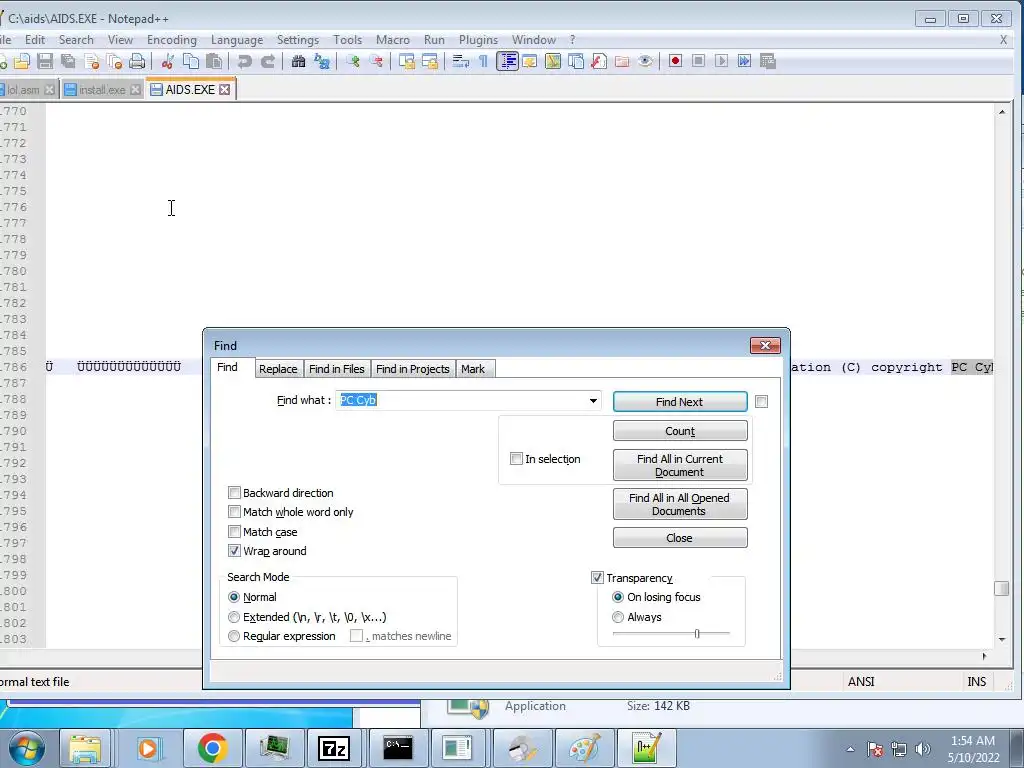Image resolution: width=1024 pixels, height=768 pixels.
Task: Click the Close button in Find dialog
Action: (x=680, y=537)
